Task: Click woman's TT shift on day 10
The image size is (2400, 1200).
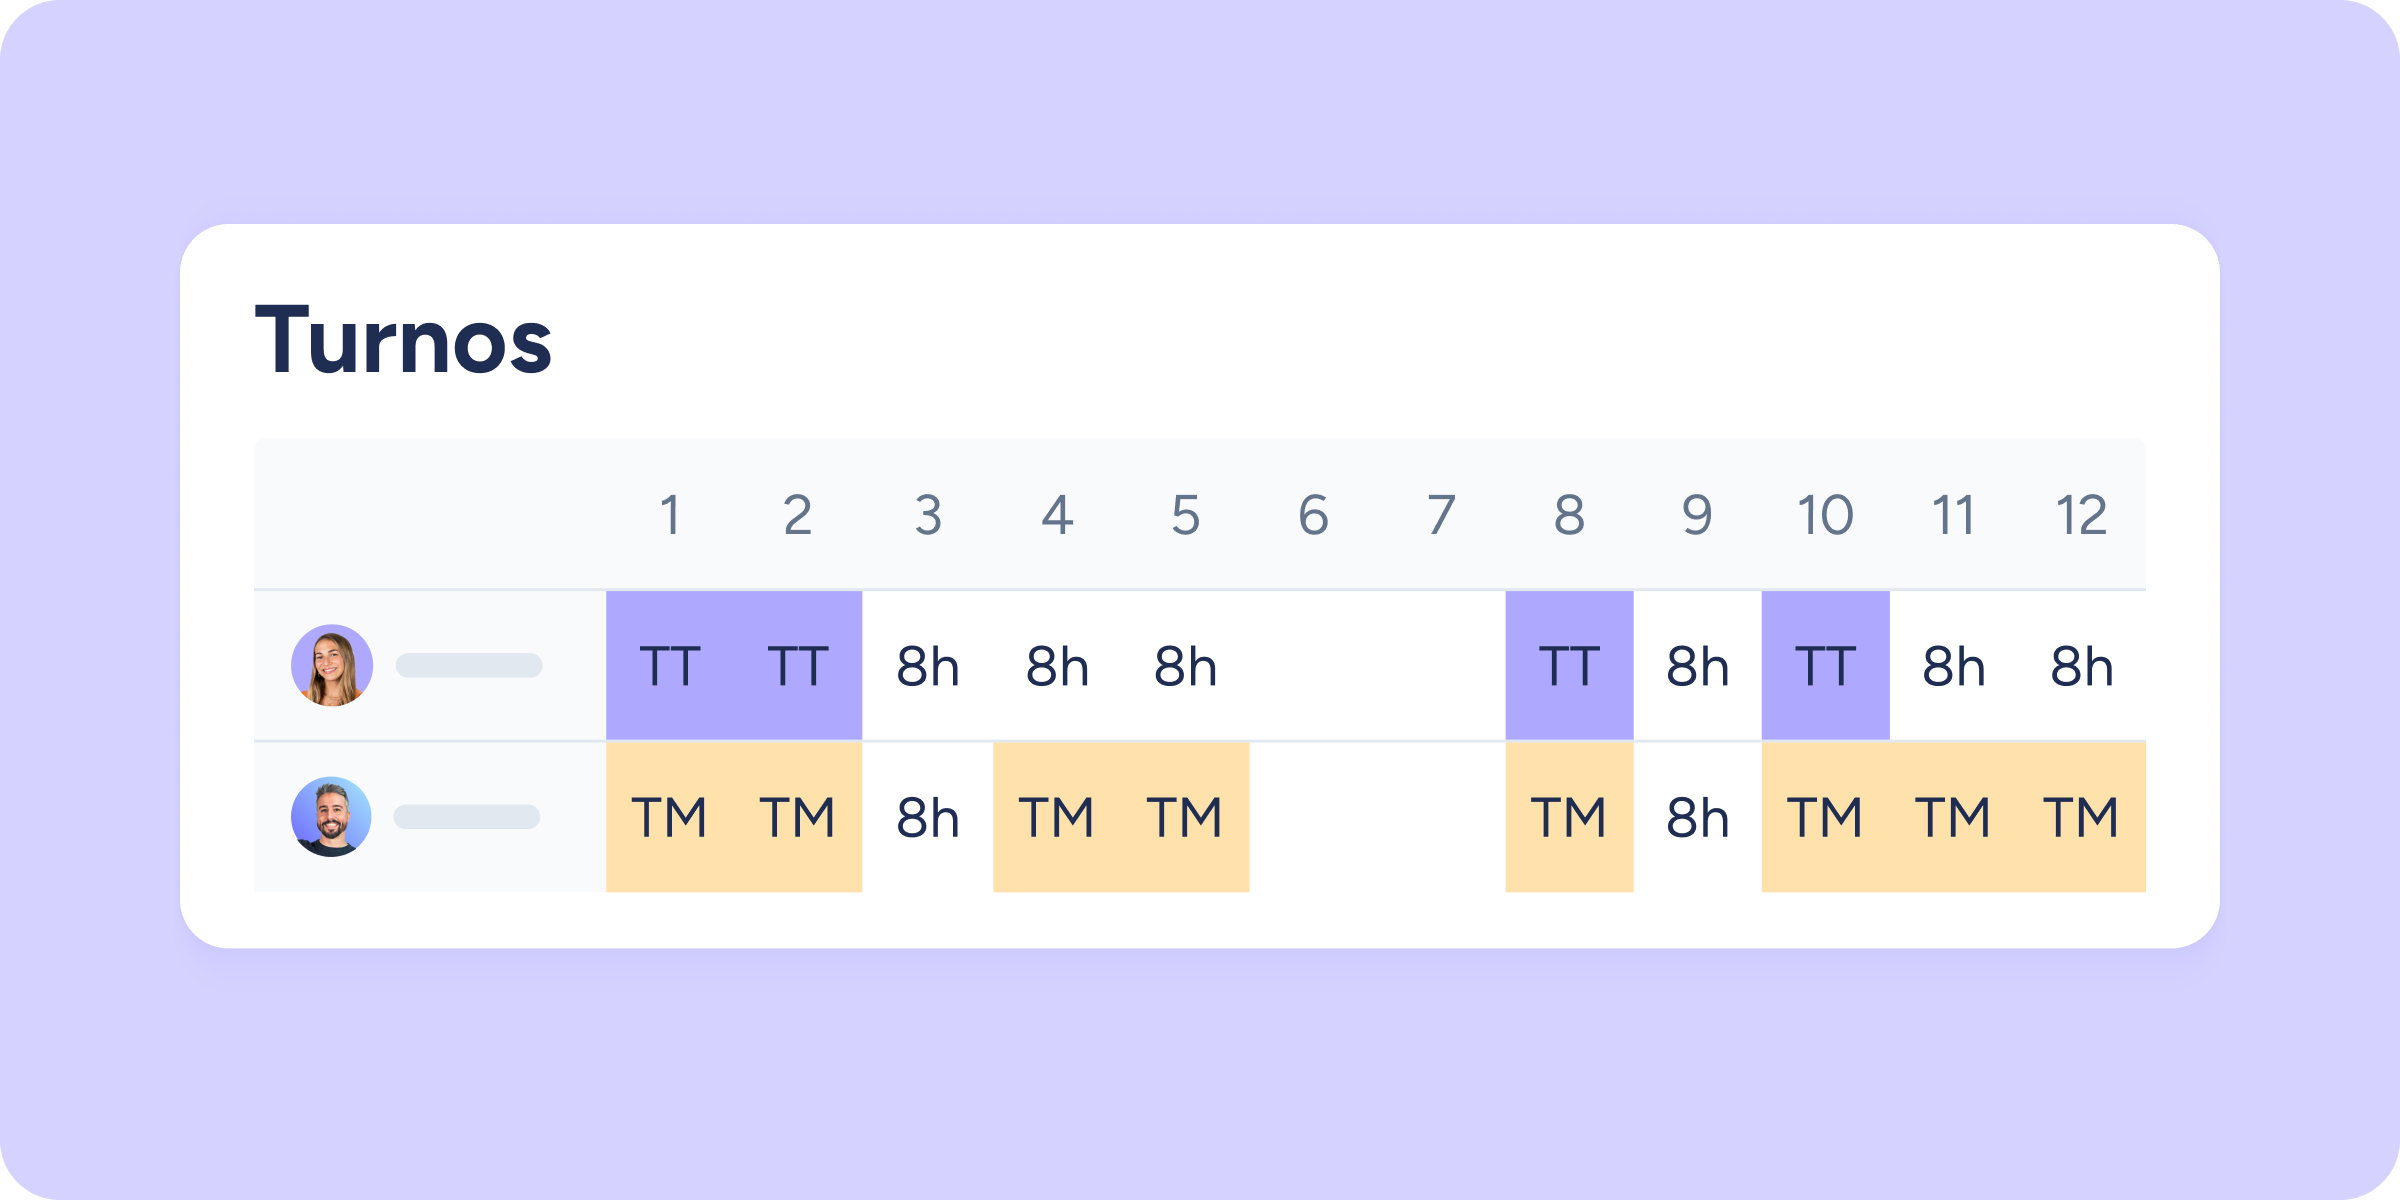Action: pos(1825,666)
